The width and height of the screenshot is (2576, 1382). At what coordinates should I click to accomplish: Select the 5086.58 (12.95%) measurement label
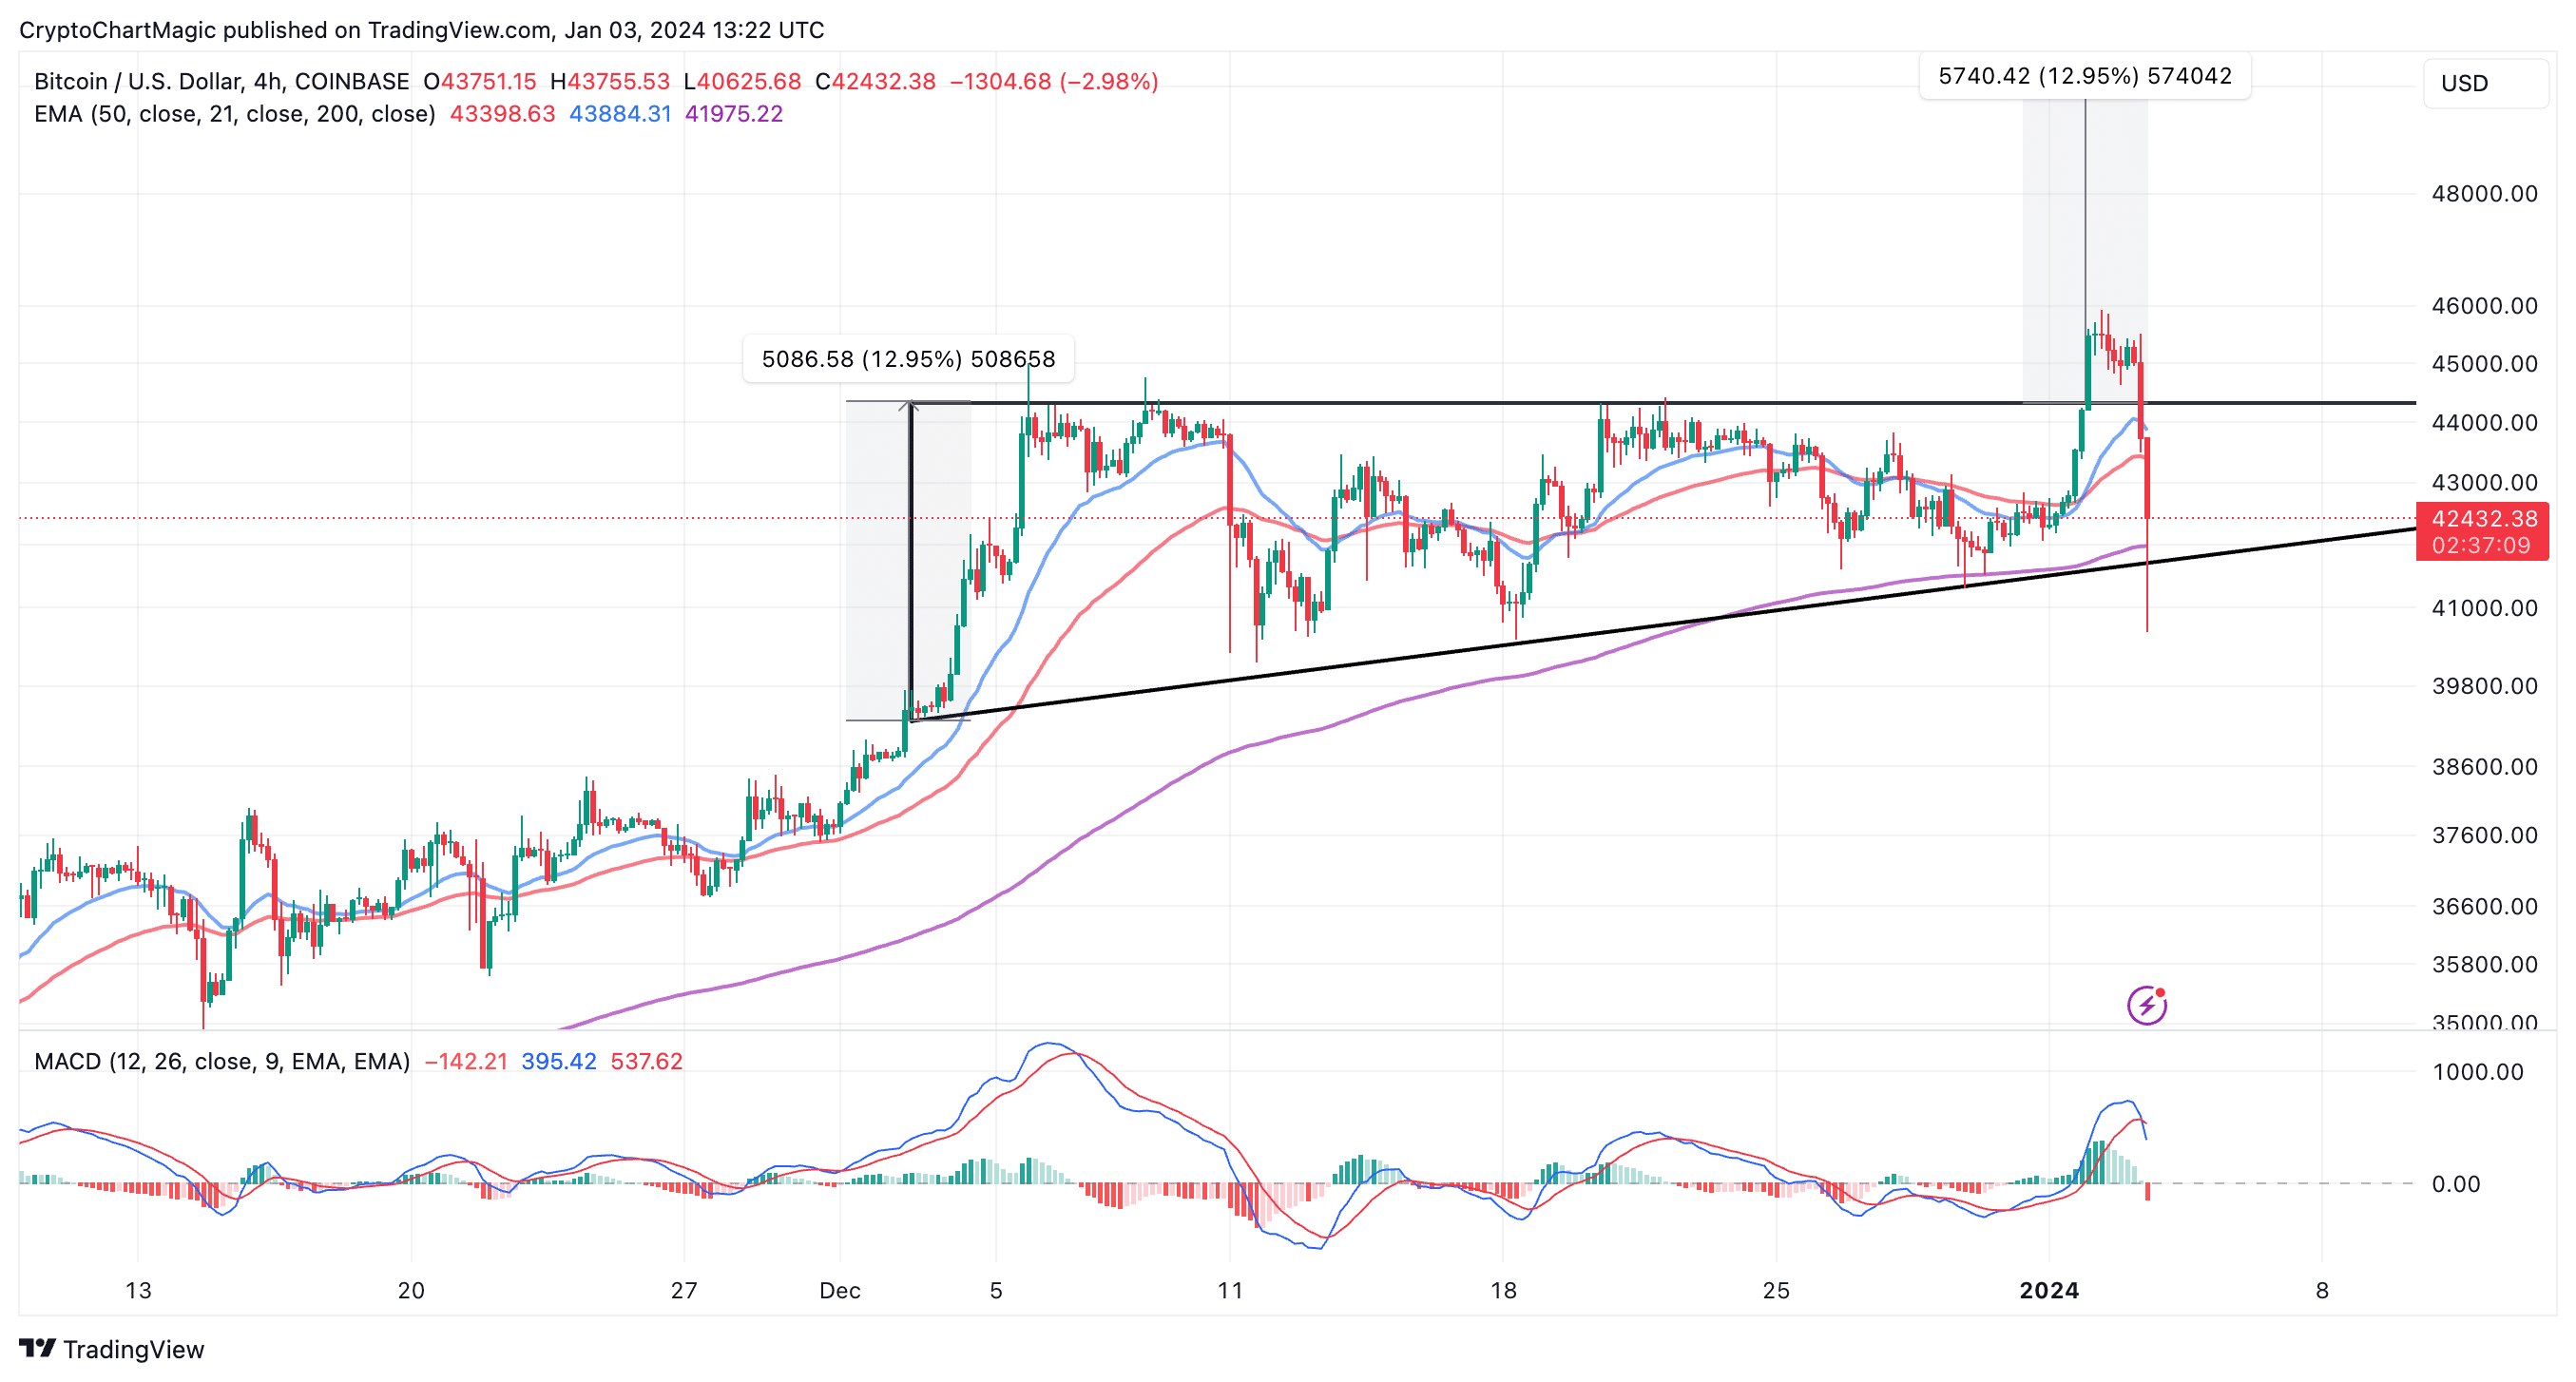[x=908, y=359]
